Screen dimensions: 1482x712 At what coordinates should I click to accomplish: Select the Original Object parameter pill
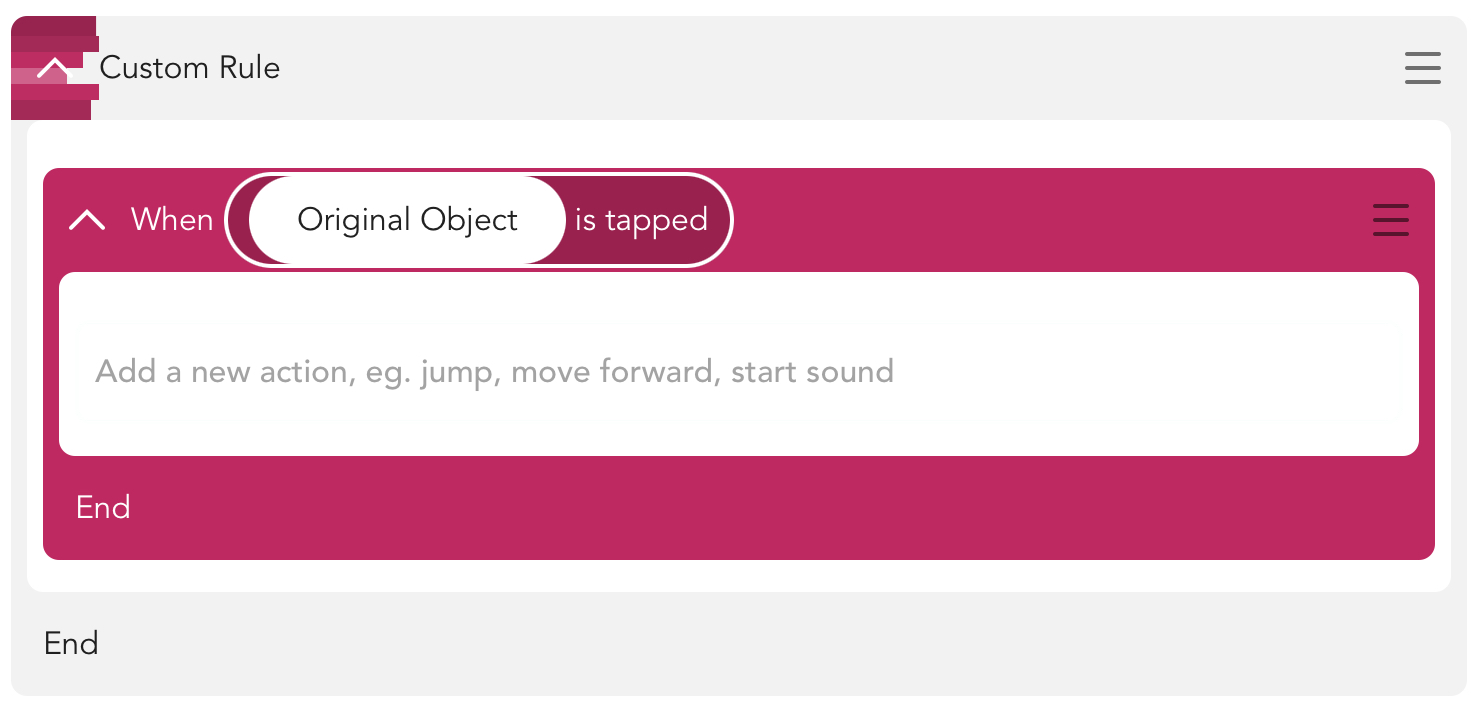click(x=407, y=220)
